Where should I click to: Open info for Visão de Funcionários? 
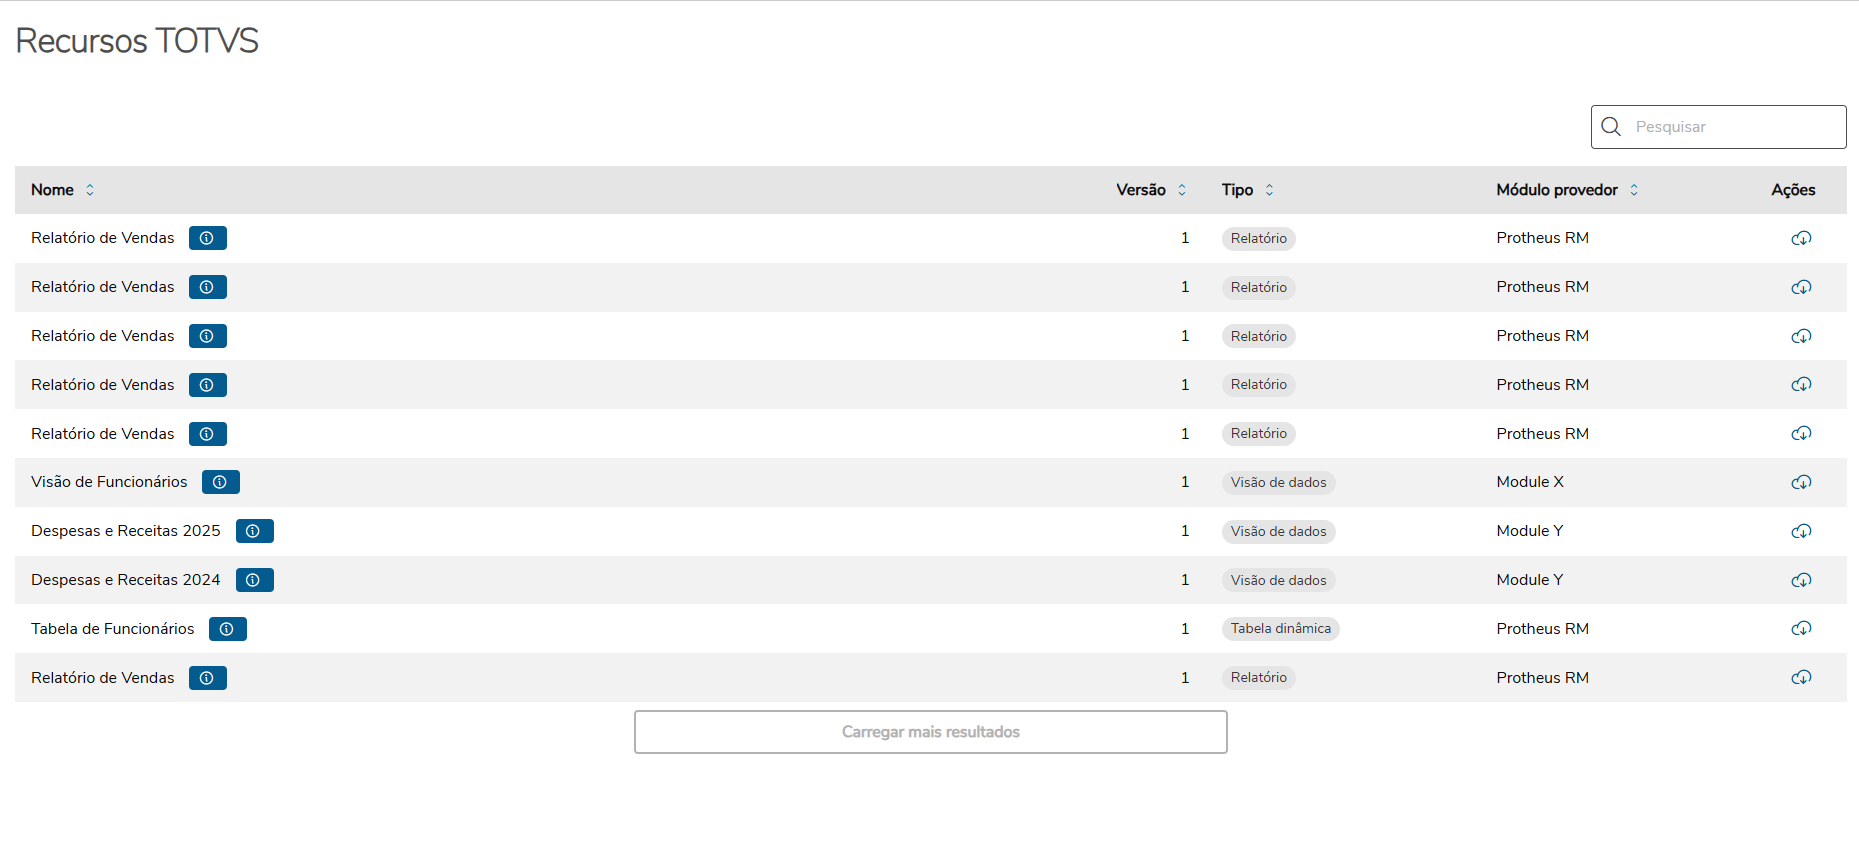click(220, 482)
